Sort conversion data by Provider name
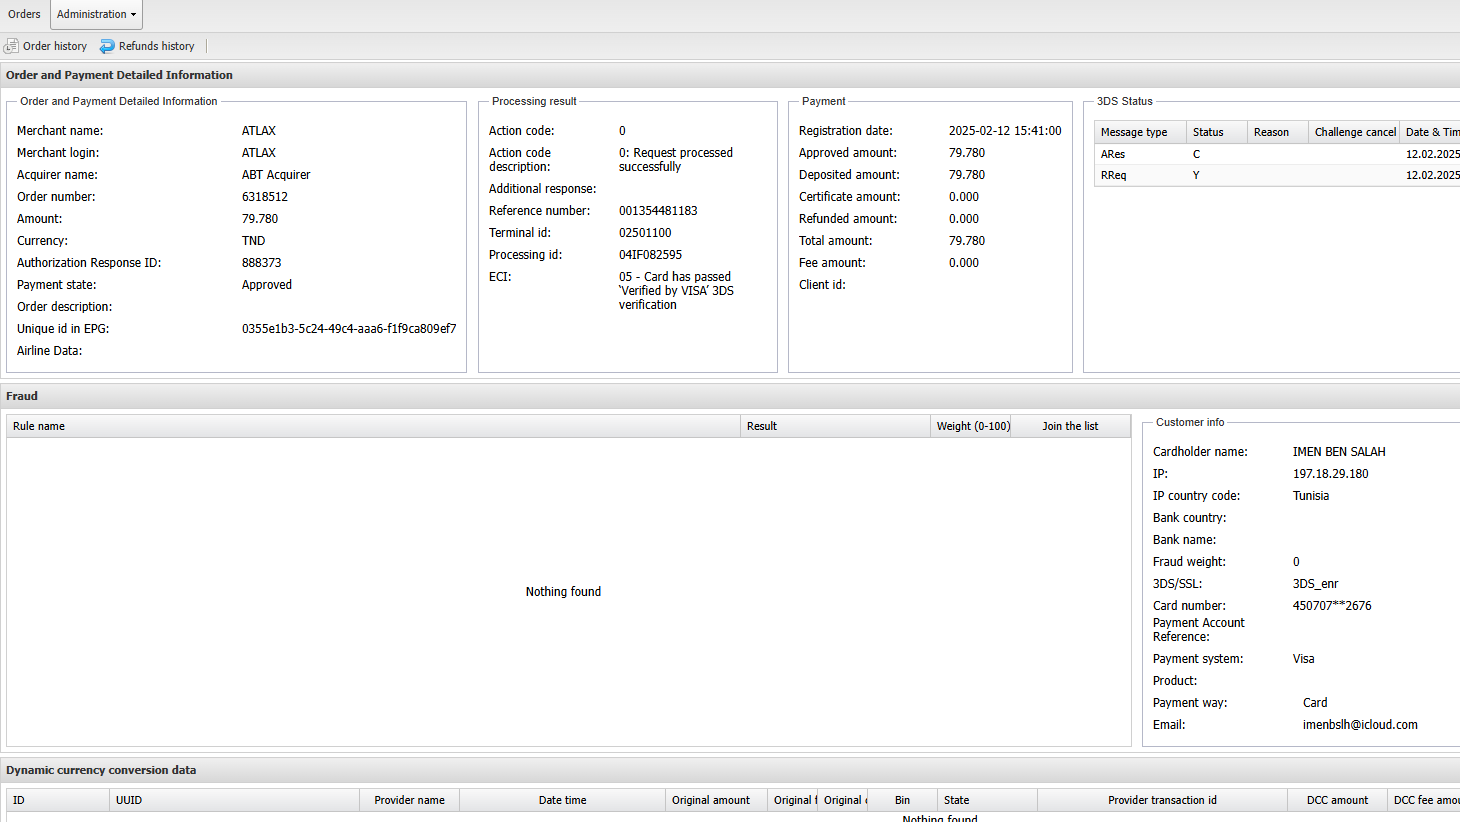Viewport: 1460px width, 822px height. [x=409, y=800]
